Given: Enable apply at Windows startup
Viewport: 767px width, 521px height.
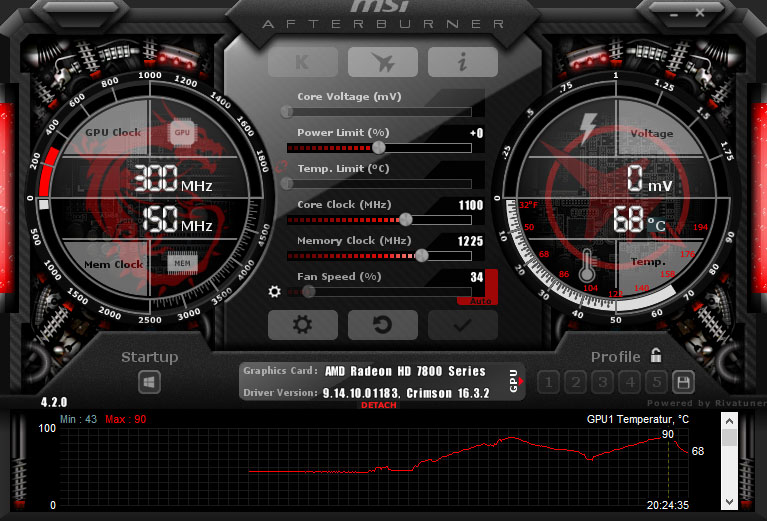Looking at the screenshot, I should [x=149, y=382].
